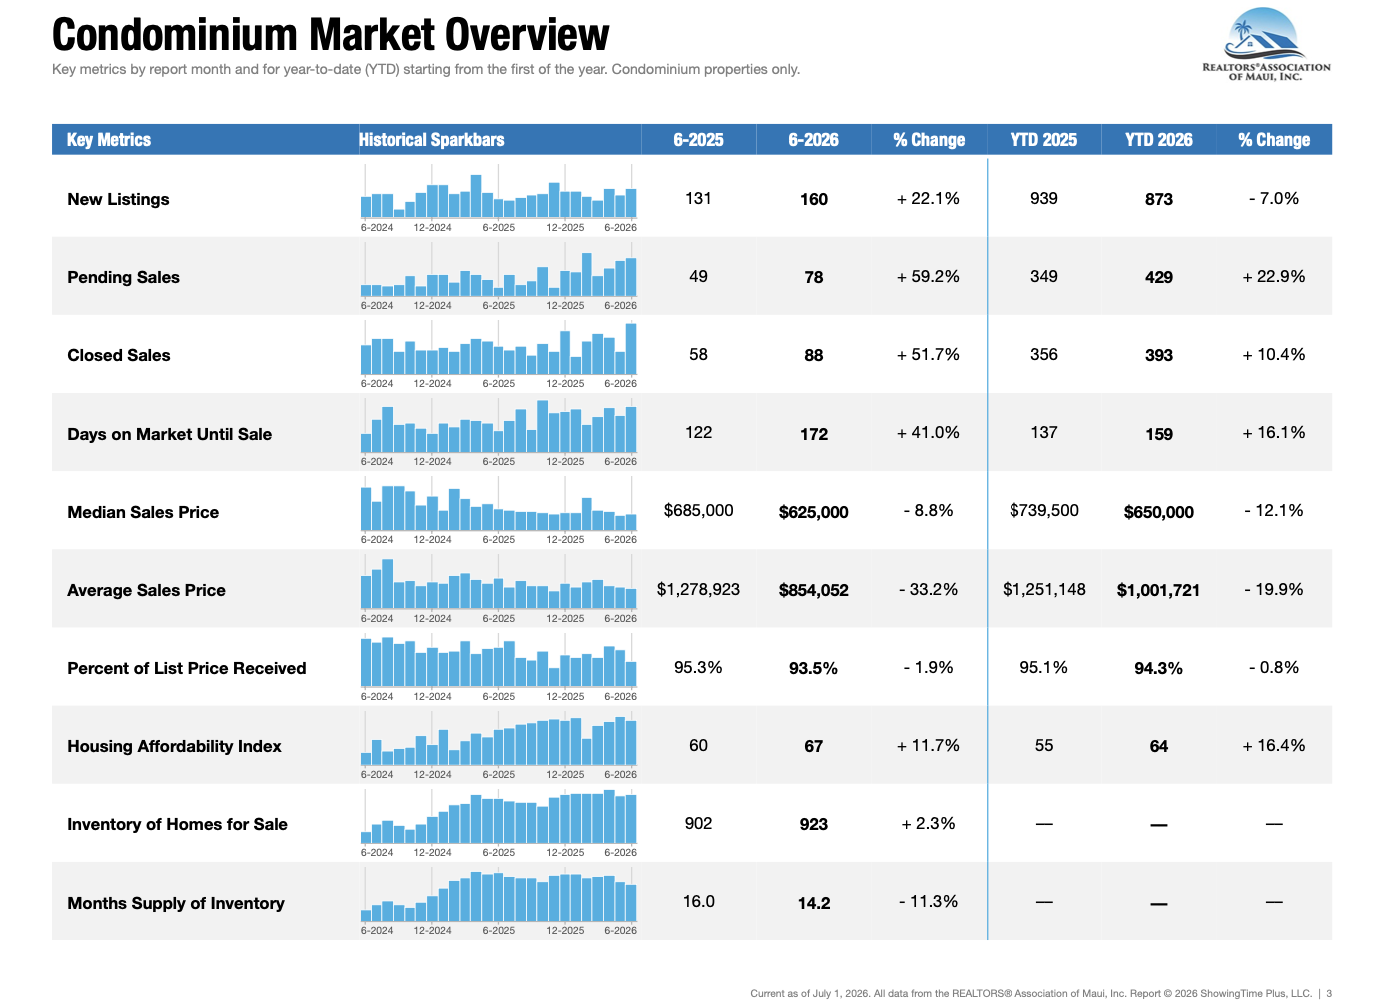This screenshot has height=1004, width=1380.
Task: Select the Housing Affordability Index sparkbar chart
Action: [x=499, y=745]
